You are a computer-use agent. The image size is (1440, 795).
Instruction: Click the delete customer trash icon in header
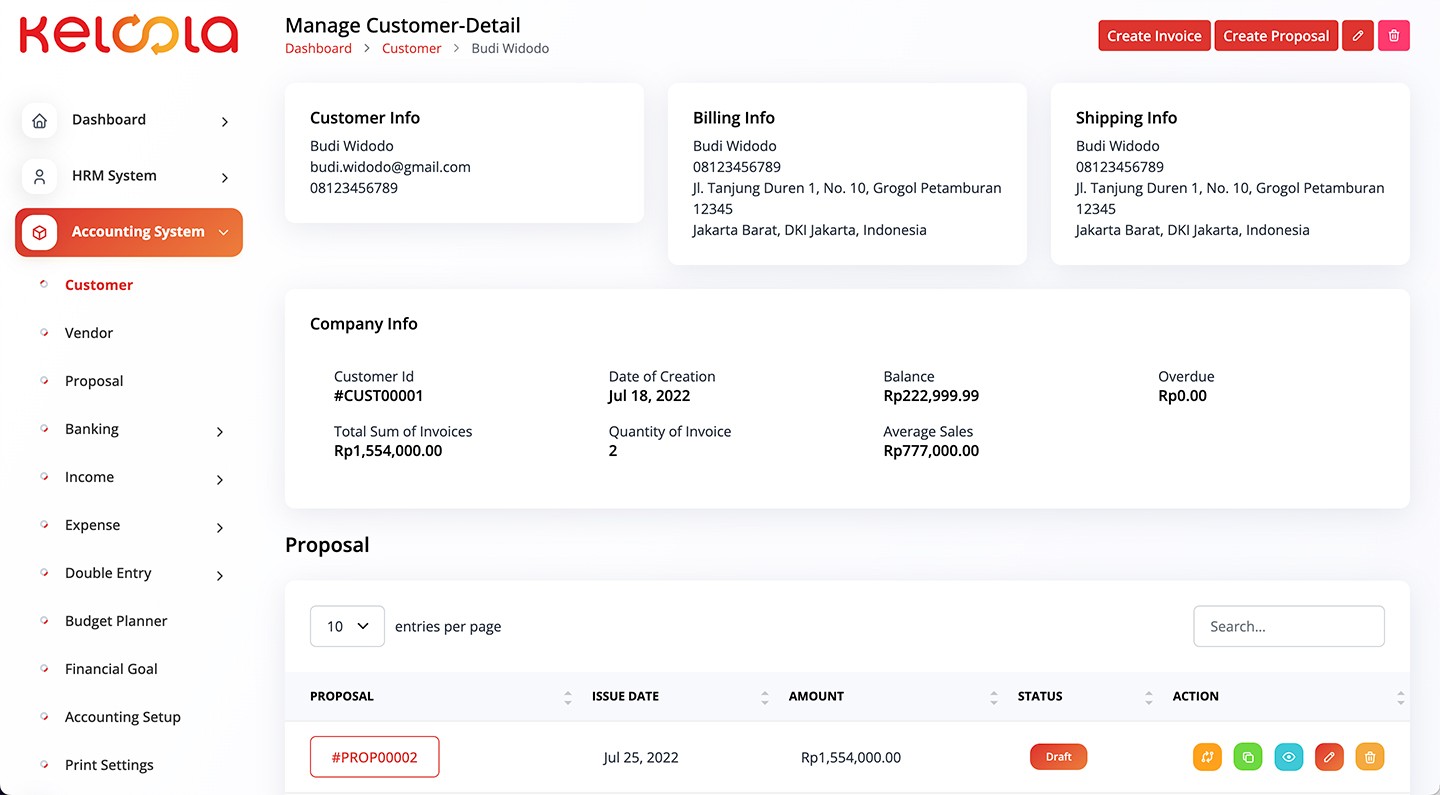tap(1393, 36)
